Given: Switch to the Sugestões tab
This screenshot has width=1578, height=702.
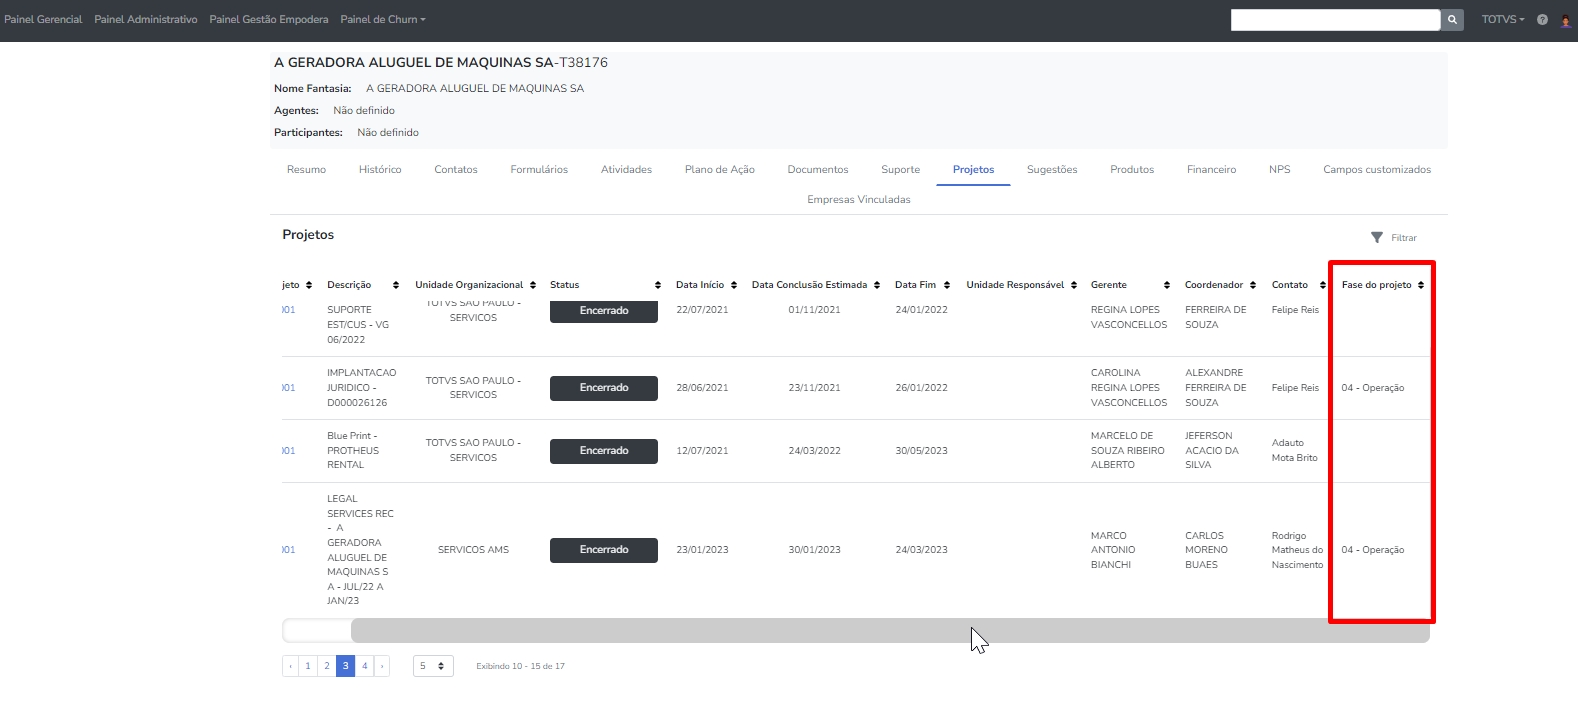Looking at the screenshot, I should (1052, 170).
